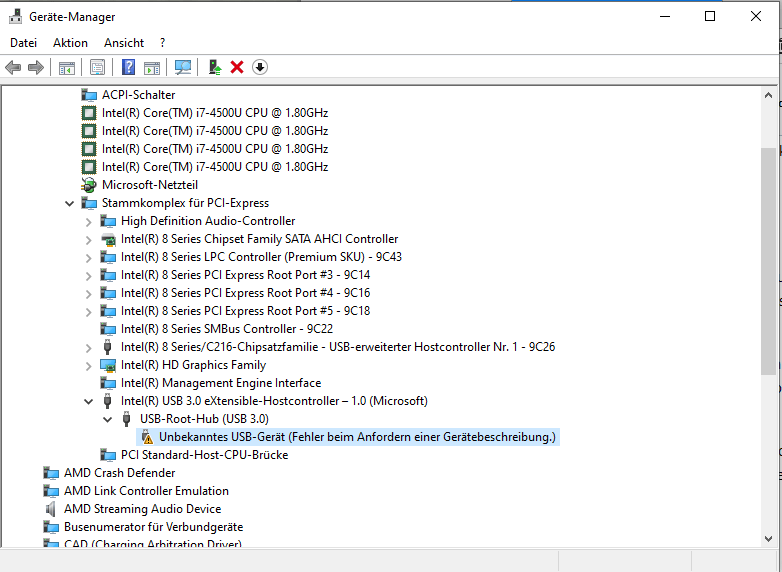Open the Ansicht menu

point(124,43)
